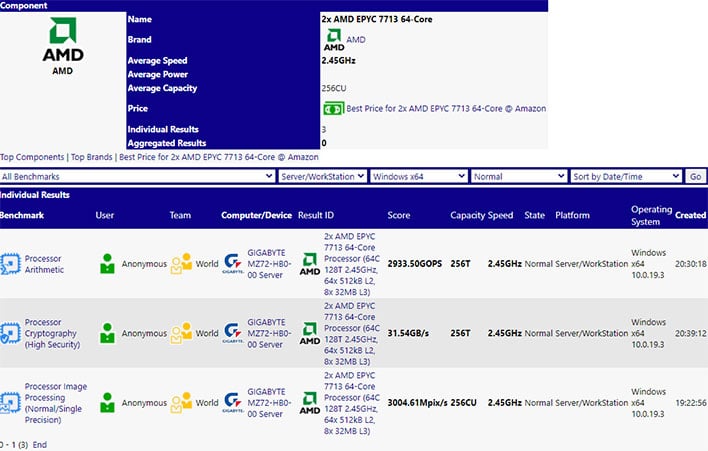The image size is (708, 451).
Task: Click the End pagination link
Action: click(x=40, y=445)
